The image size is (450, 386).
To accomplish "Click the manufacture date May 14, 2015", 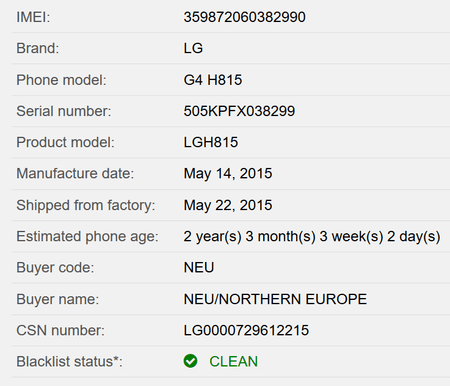I will (228, 174).
